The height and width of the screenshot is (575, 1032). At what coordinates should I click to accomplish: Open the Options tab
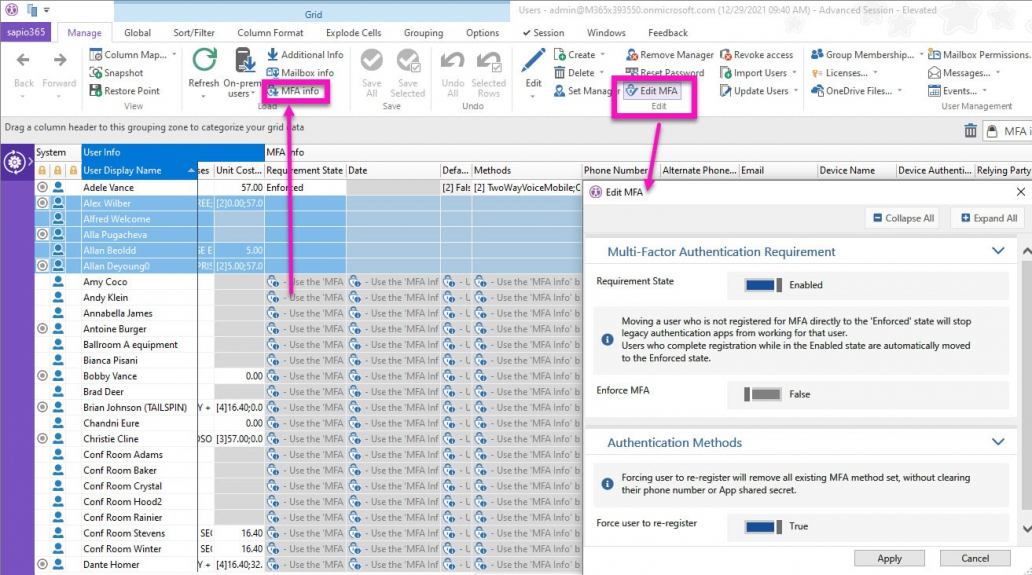pyautogui.click(x=482, y=33)
